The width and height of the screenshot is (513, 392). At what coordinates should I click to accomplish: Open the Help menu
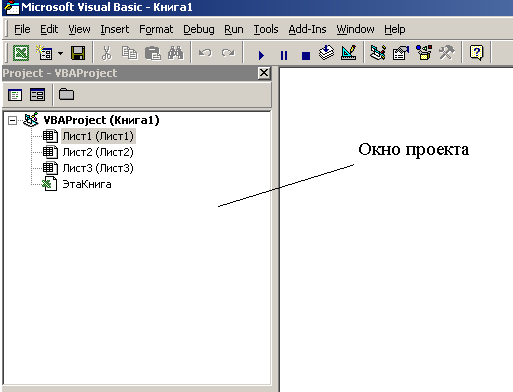tap(395, 29)
